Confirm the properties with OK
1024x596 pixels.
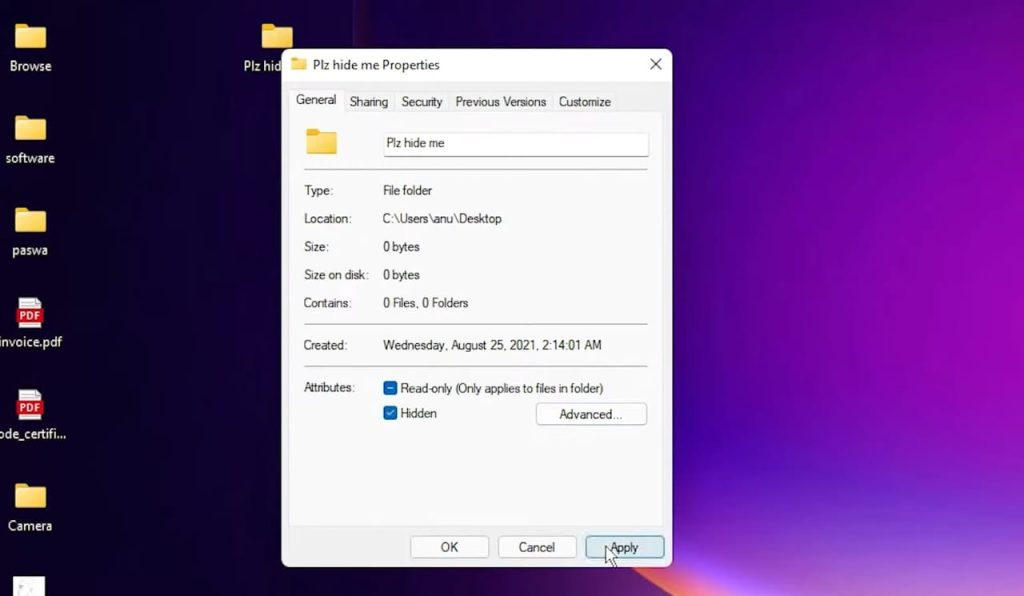[x=450, y=547]
